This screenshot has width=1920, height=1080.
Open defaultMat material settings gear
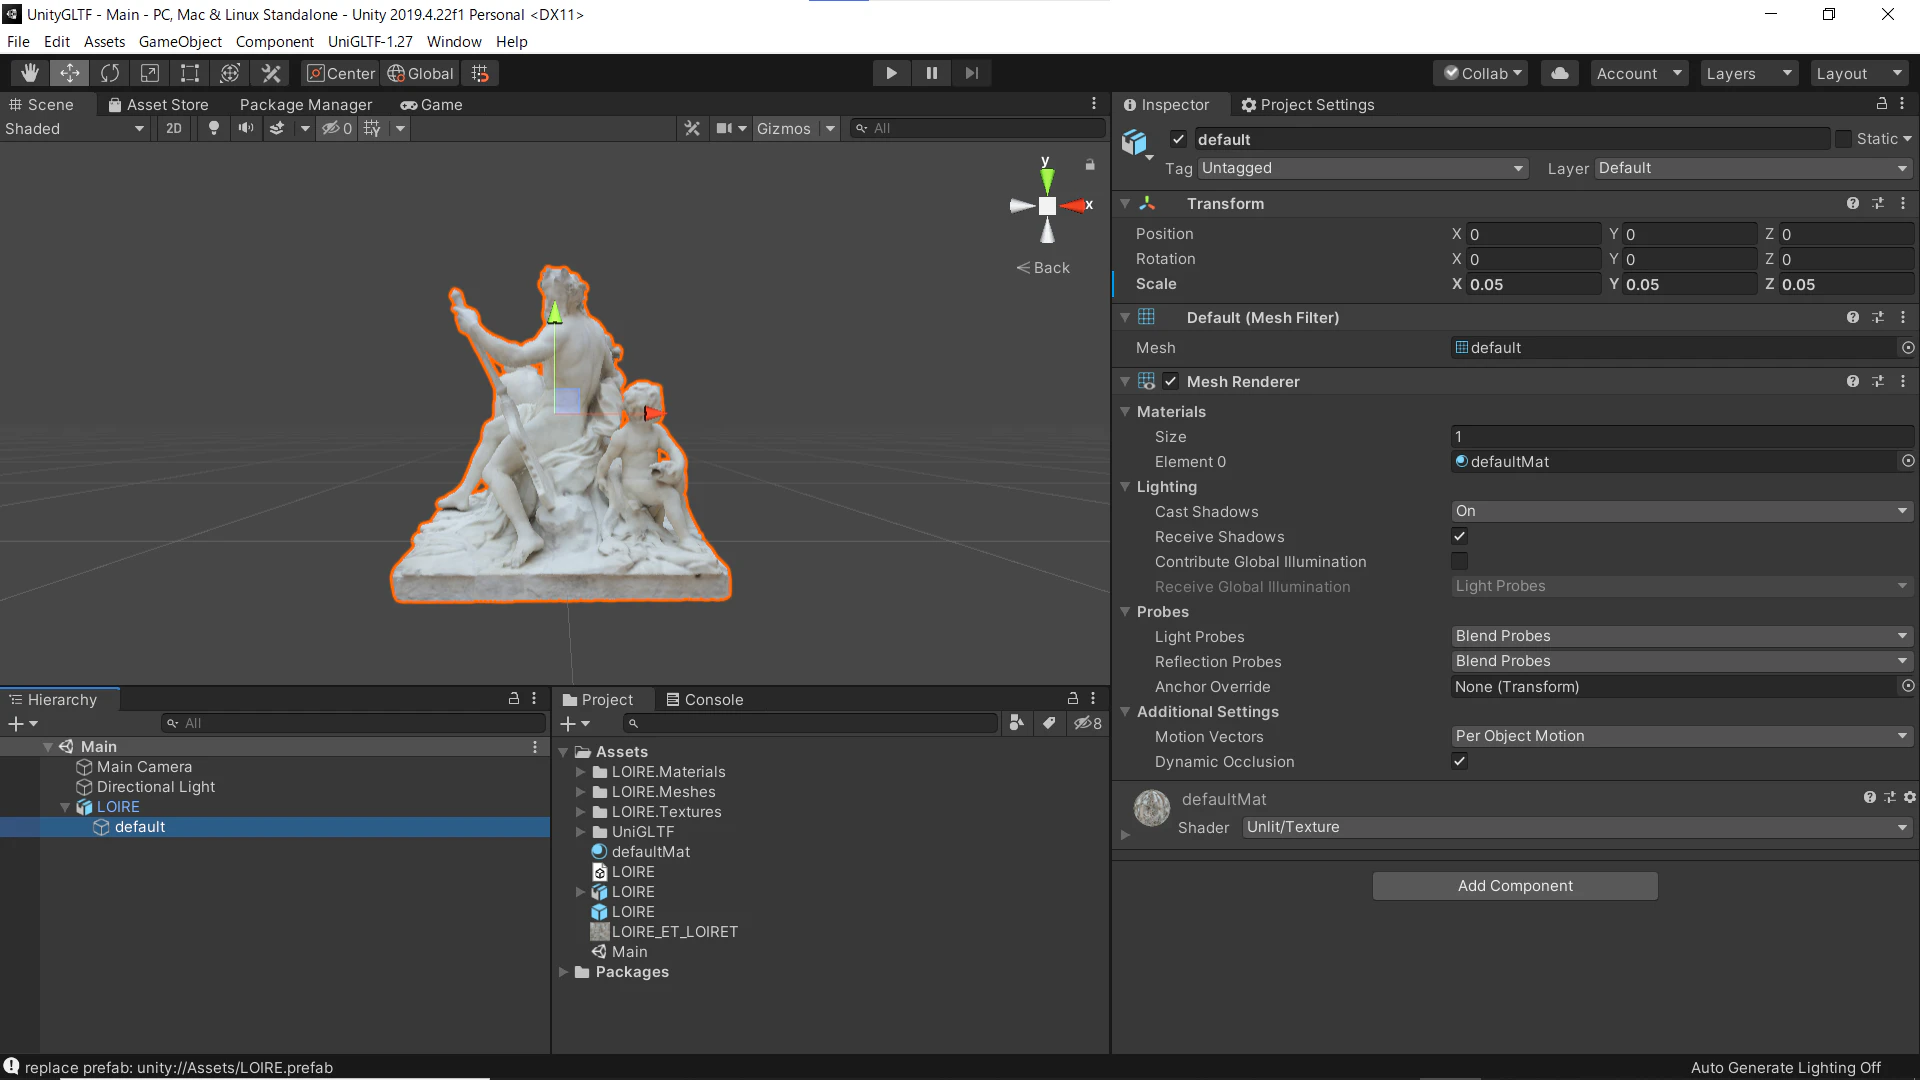click(1910, 797)
